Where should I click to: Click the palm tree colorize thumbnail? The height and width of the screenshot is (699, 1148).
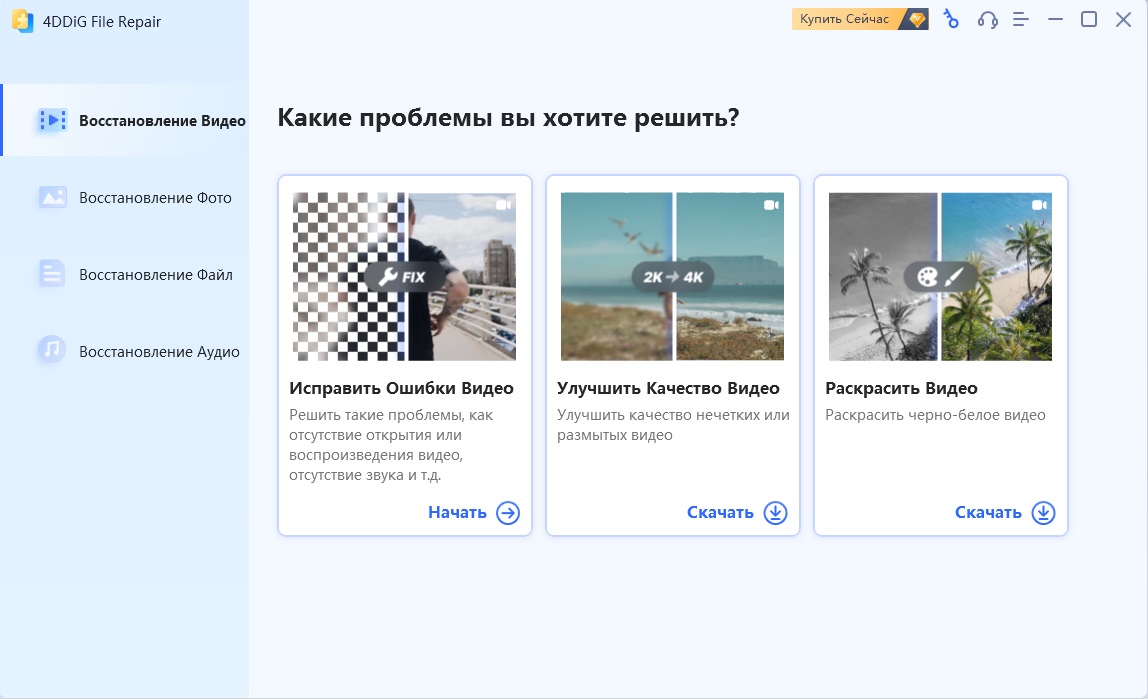(x=940, y=276)
